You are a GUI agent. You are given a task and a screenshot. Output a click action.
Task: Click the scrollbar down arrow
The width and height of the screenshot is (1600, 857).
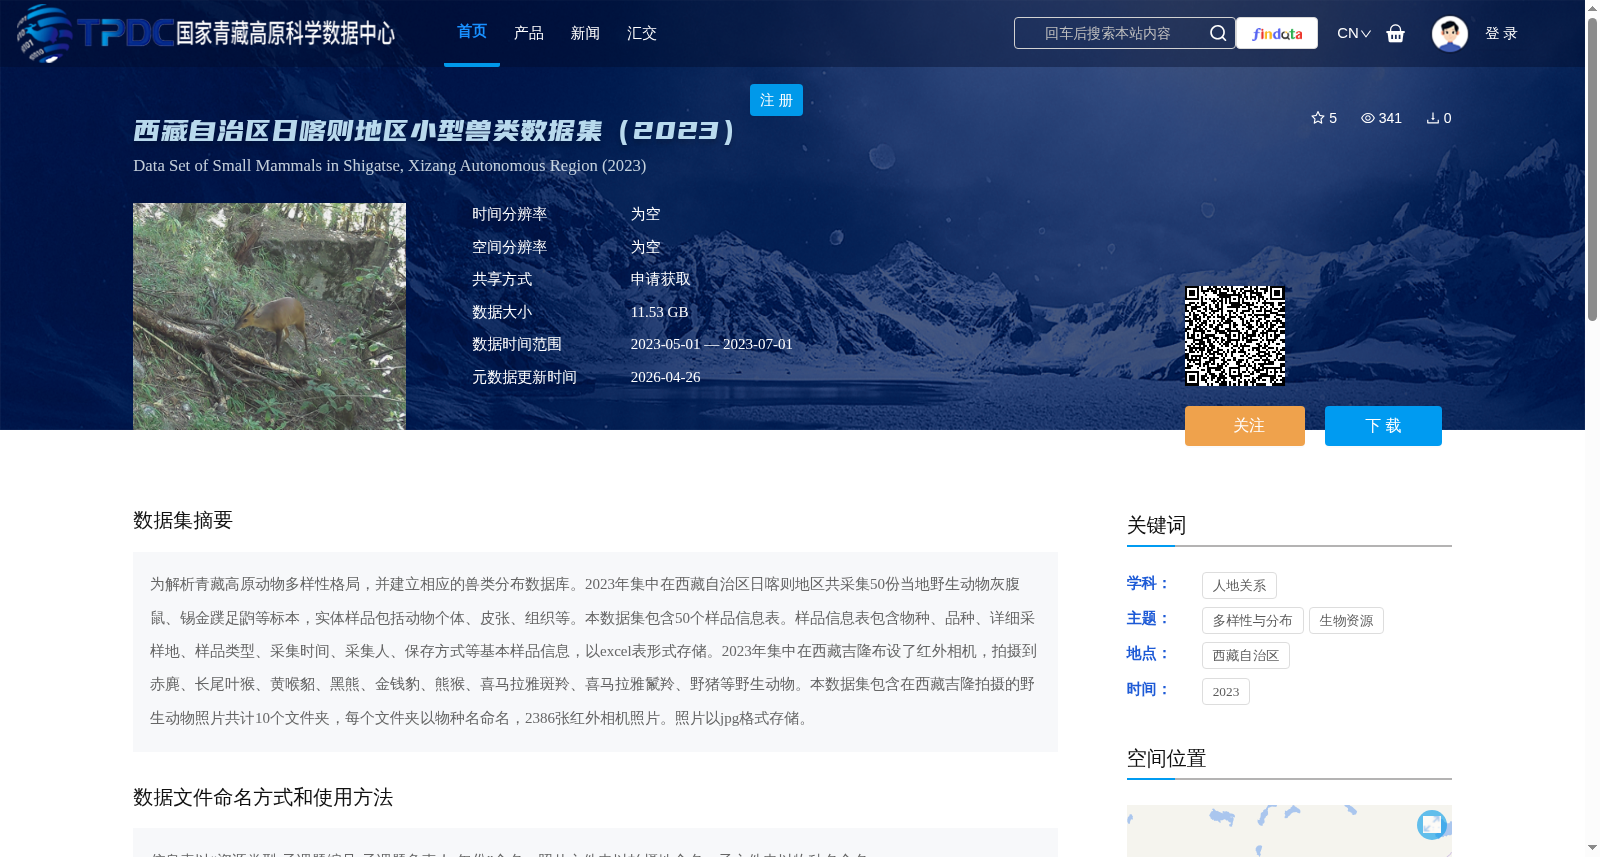[x=1592, y=848]
